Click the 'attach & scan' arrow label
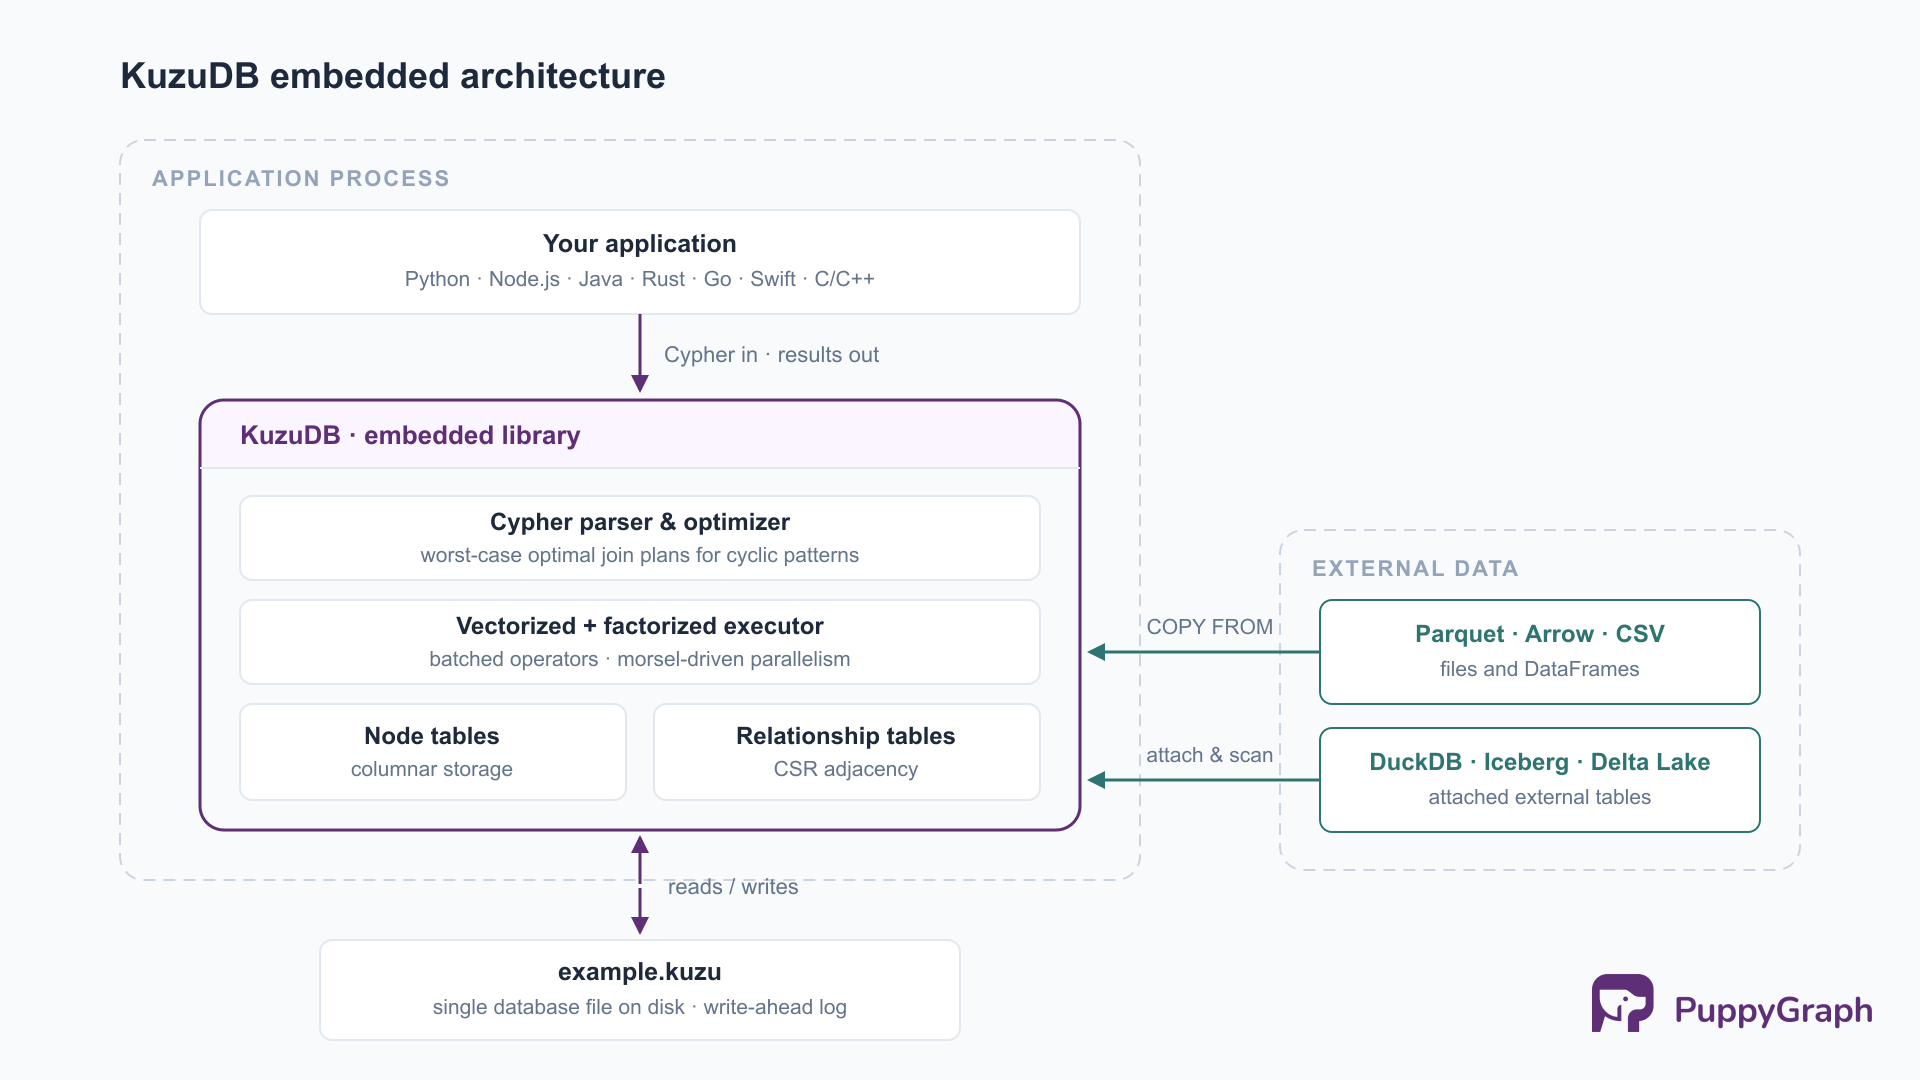 (x=1210, y=754)
